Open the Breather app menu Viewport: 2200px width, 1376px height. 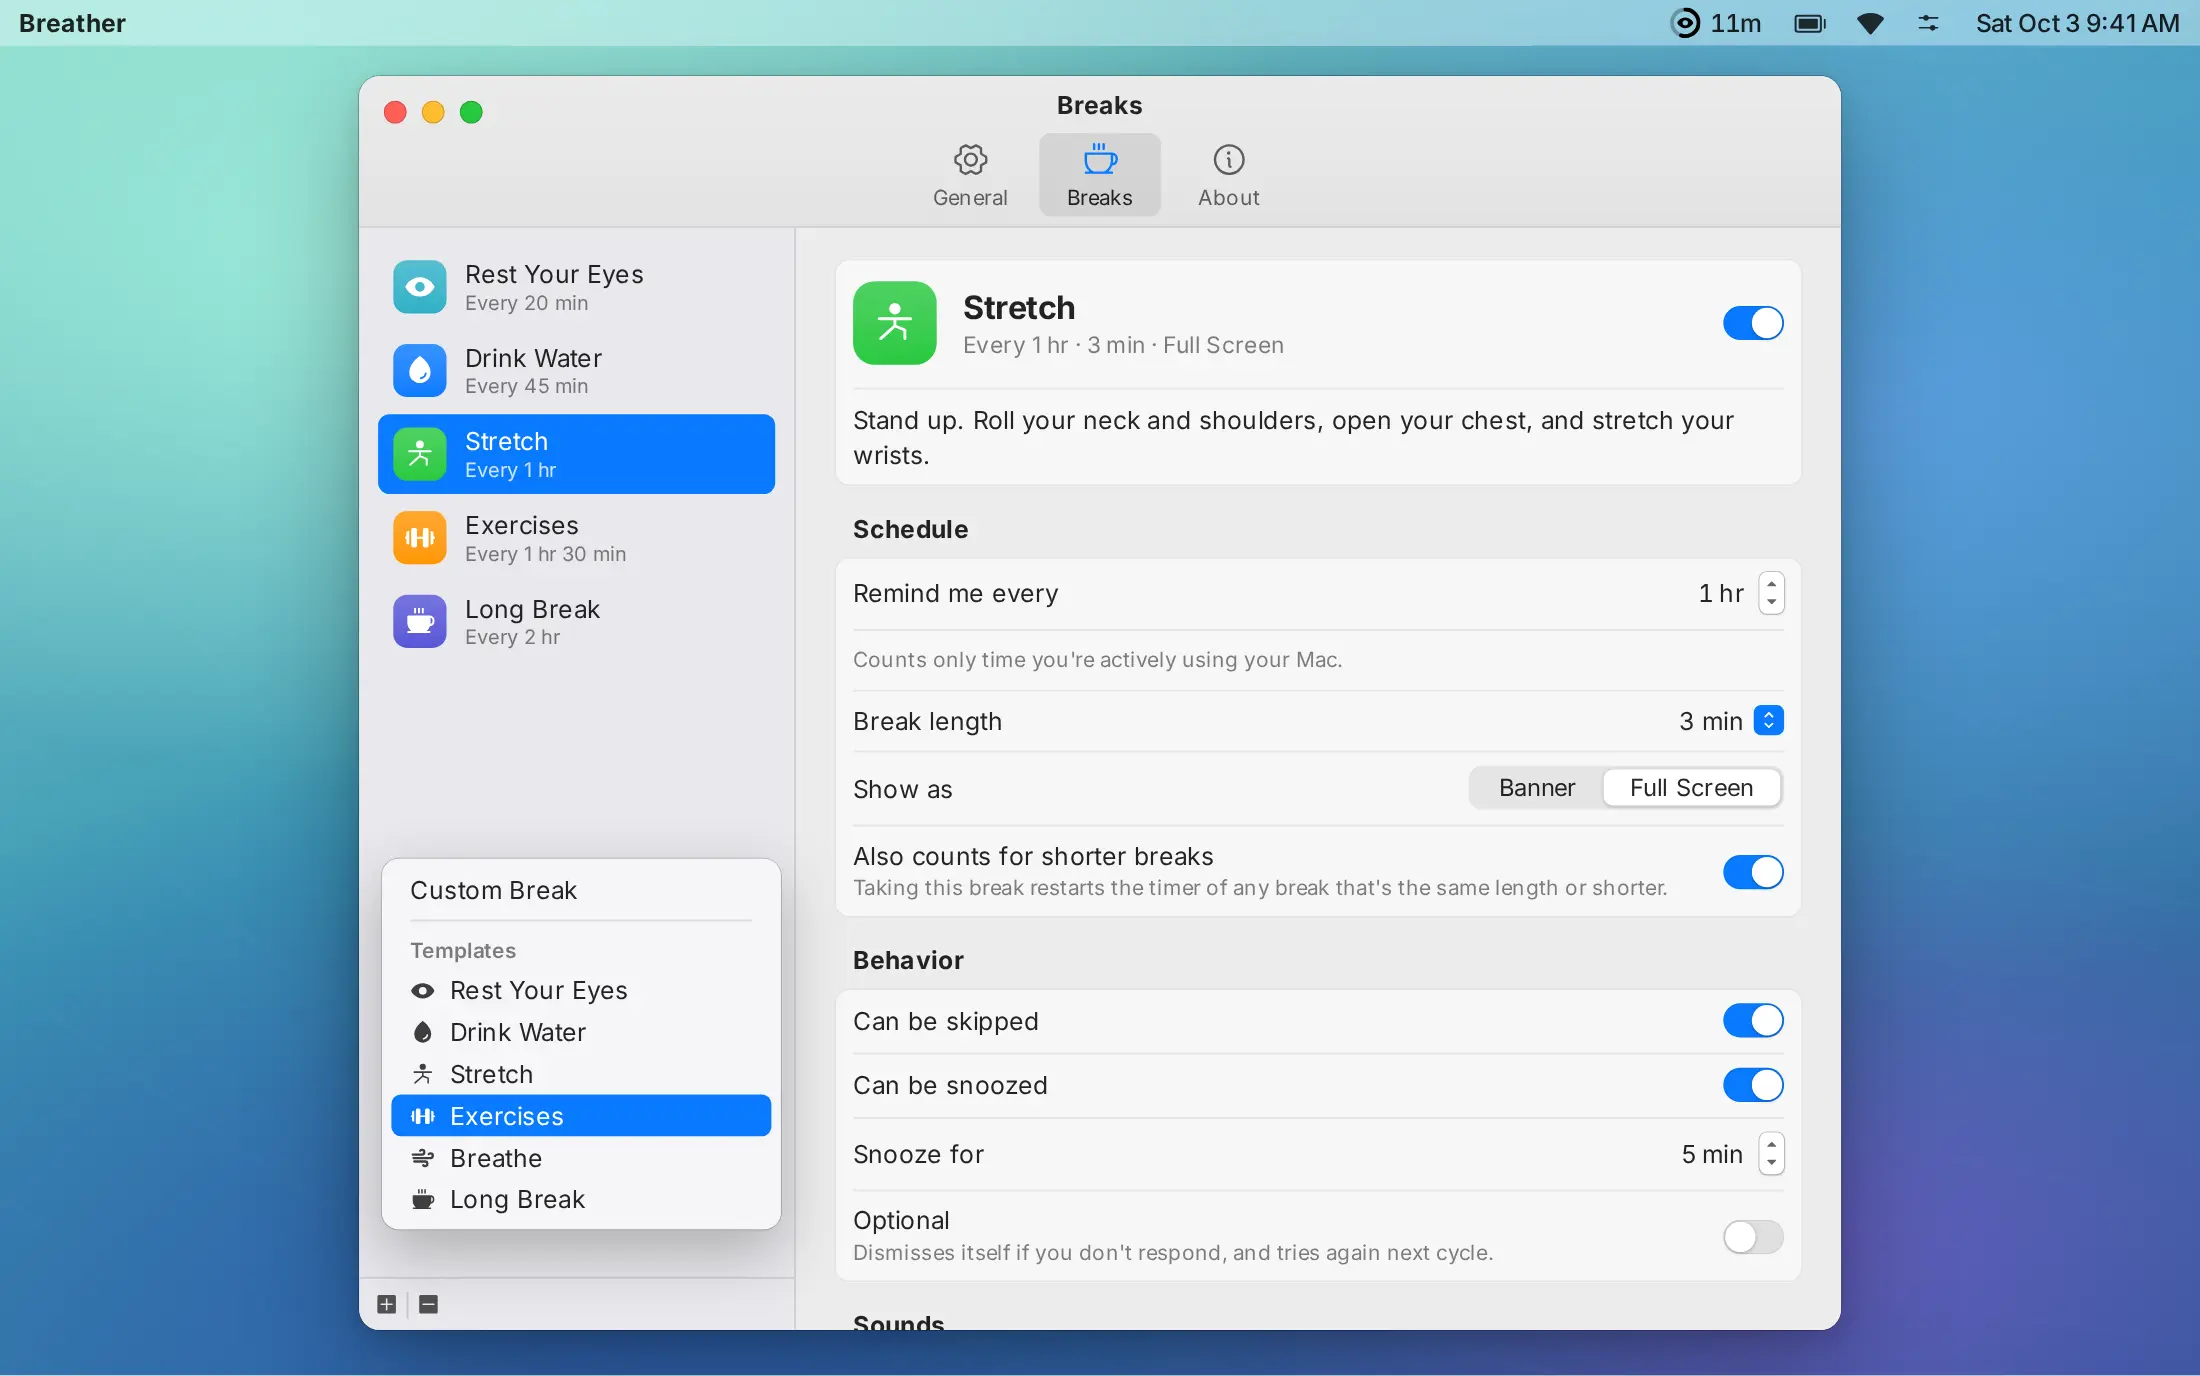pyautogui.click(x=72, y=23)
